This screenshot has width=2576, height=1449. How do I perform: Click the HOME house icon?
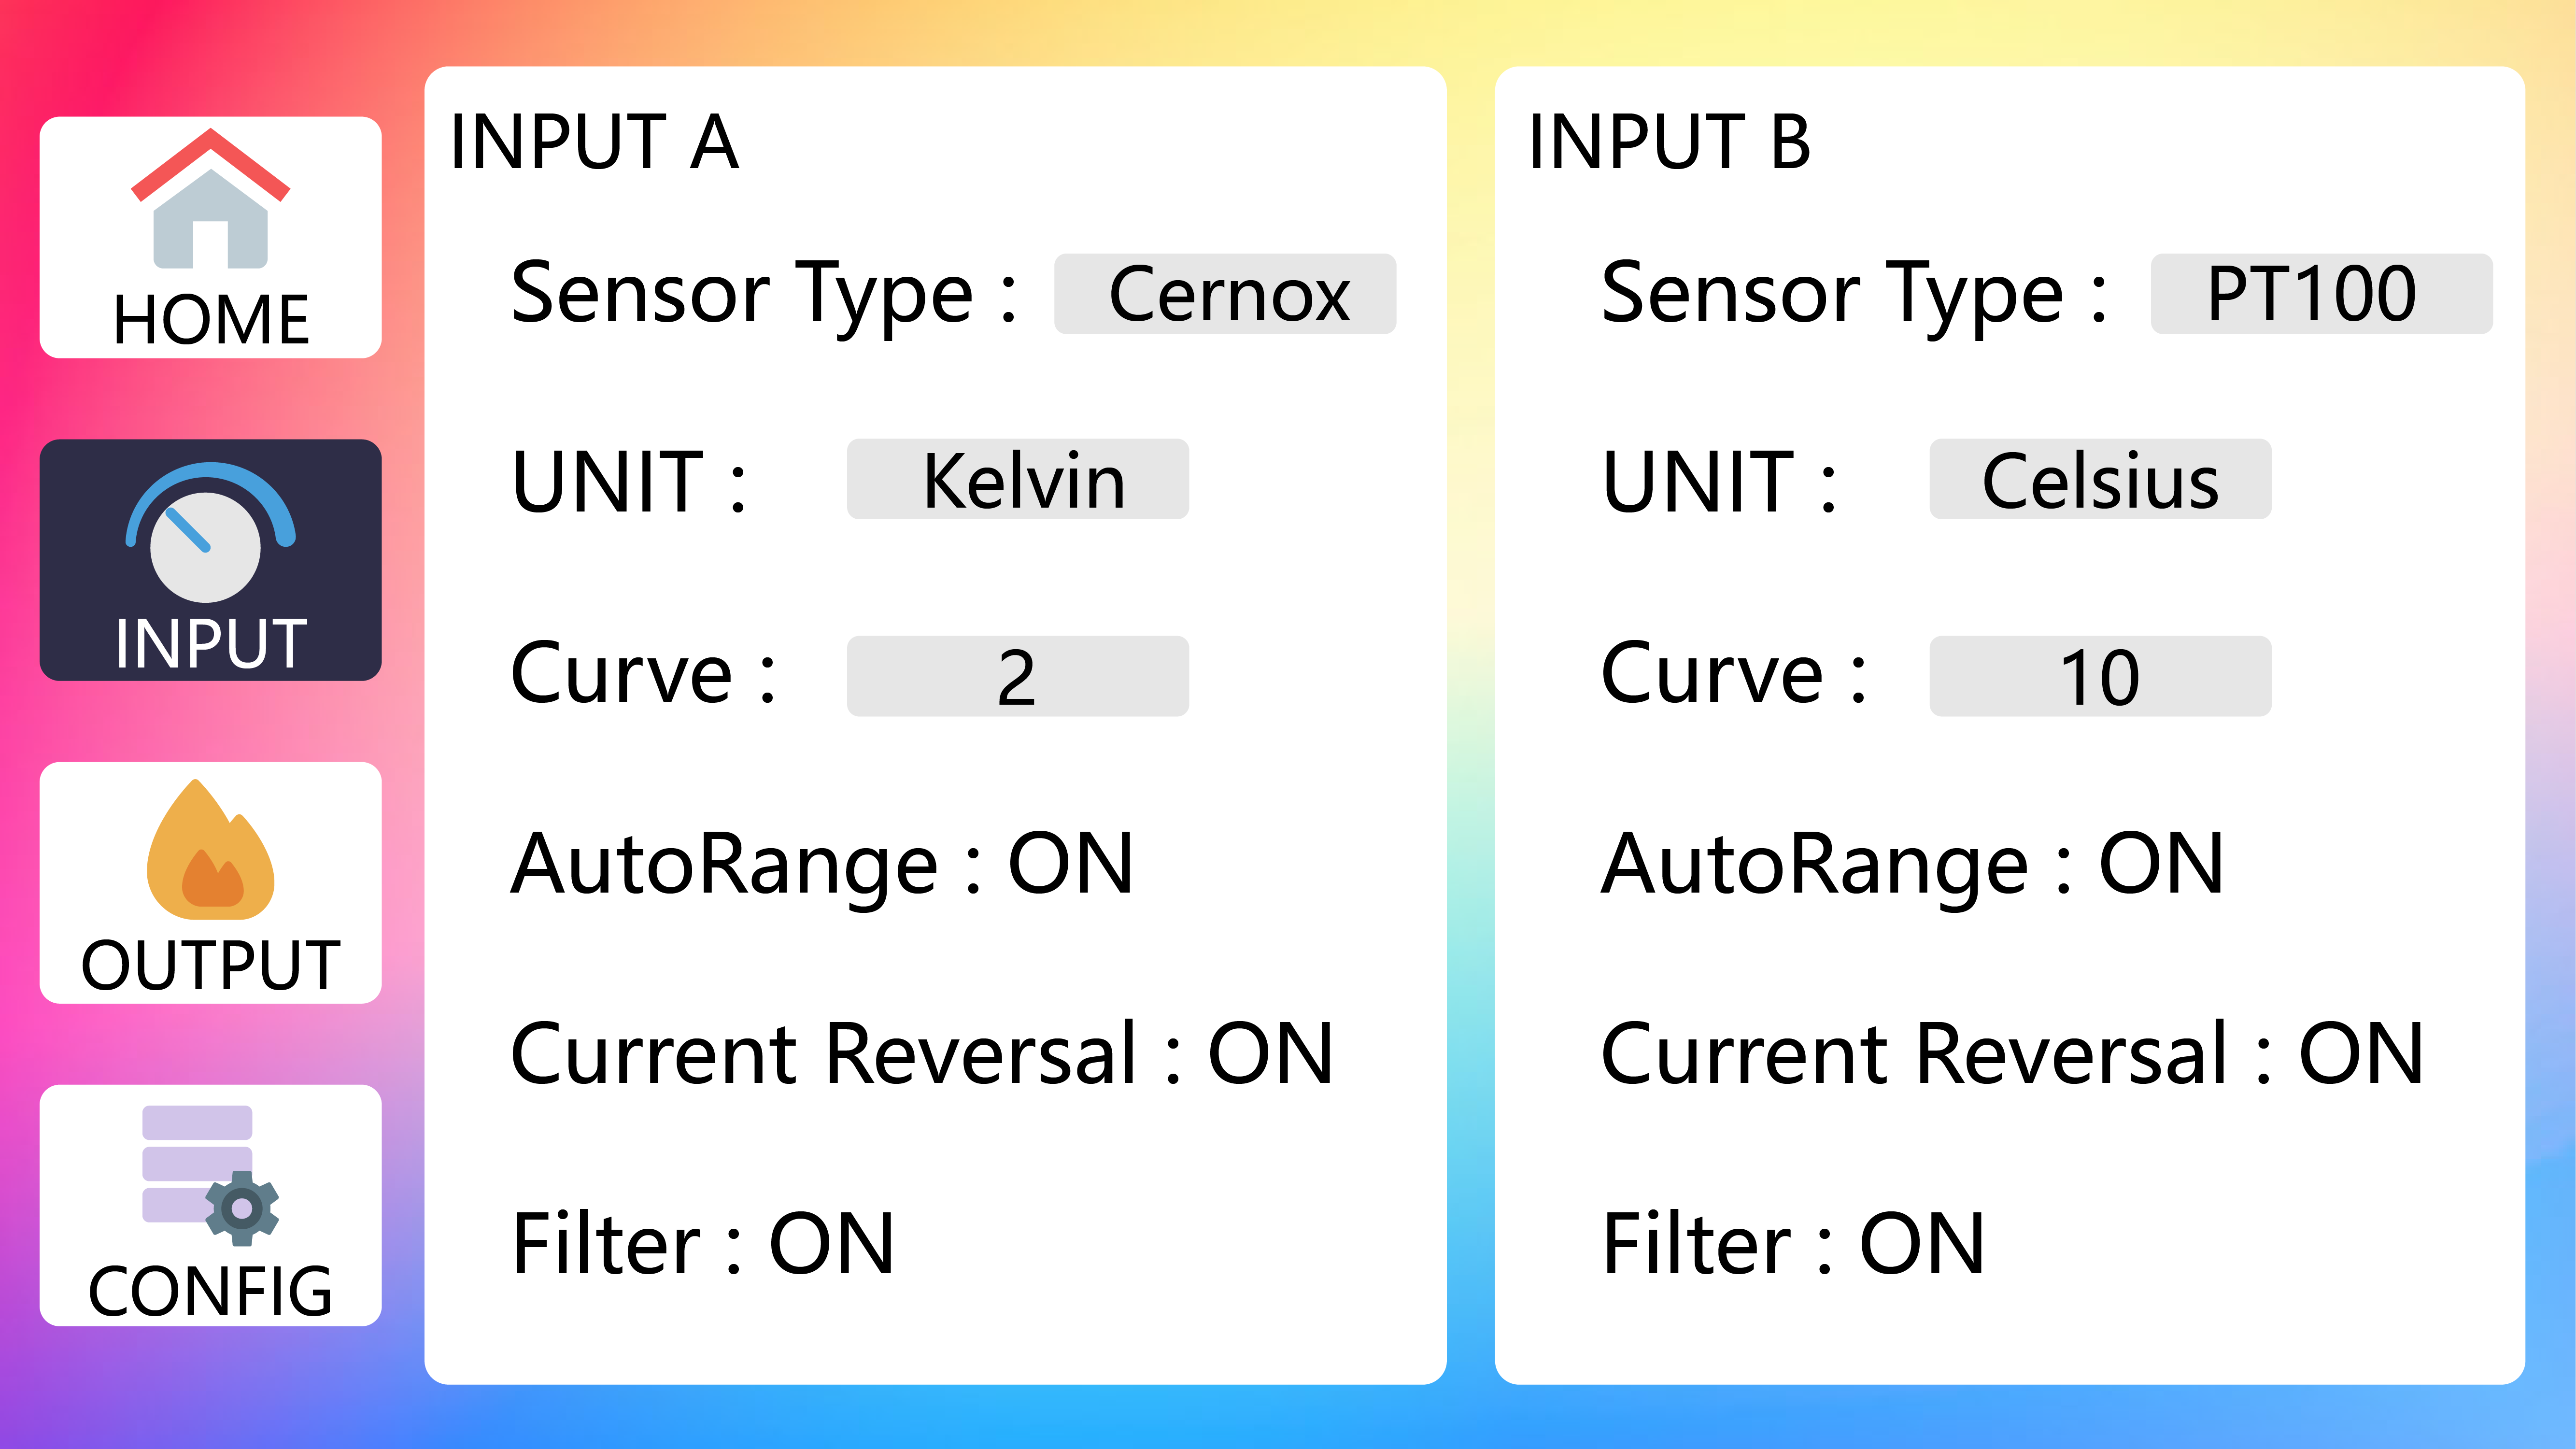coord(210,200)
